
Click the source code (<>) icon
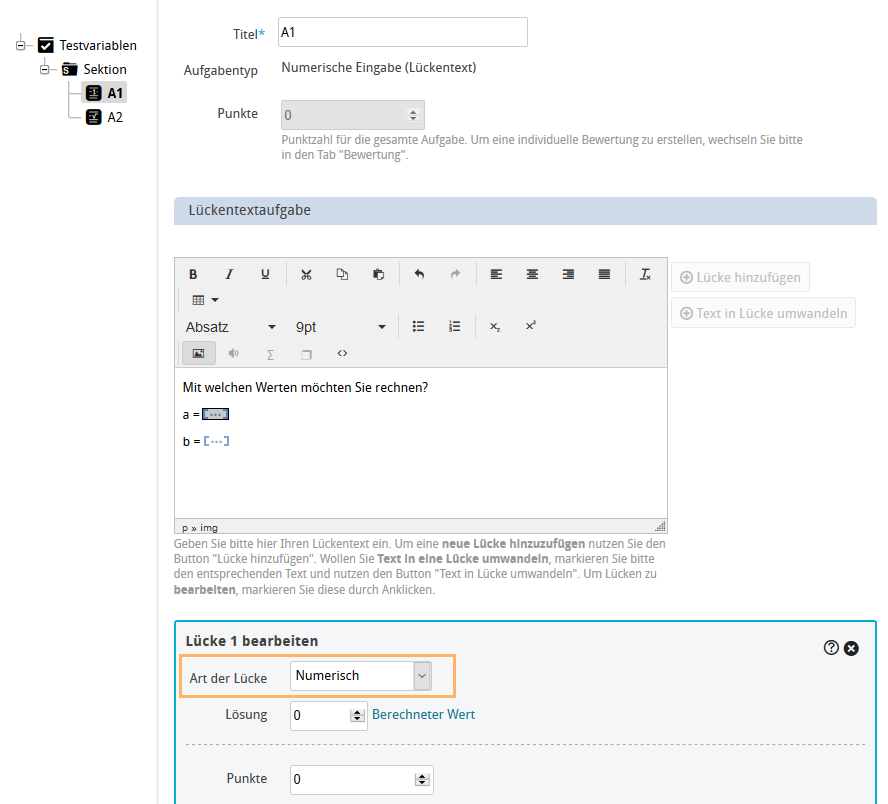(342, 353)
